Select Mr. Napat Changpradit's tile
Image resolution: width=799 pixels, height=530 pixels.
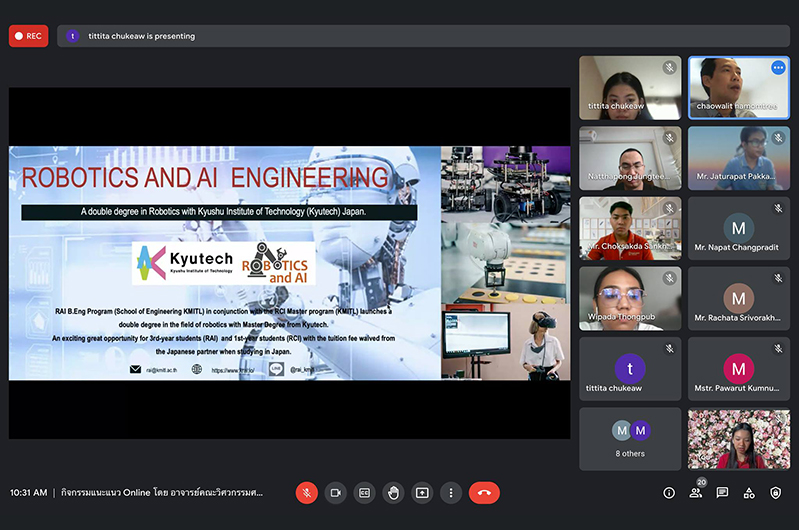tap(739, 228)
